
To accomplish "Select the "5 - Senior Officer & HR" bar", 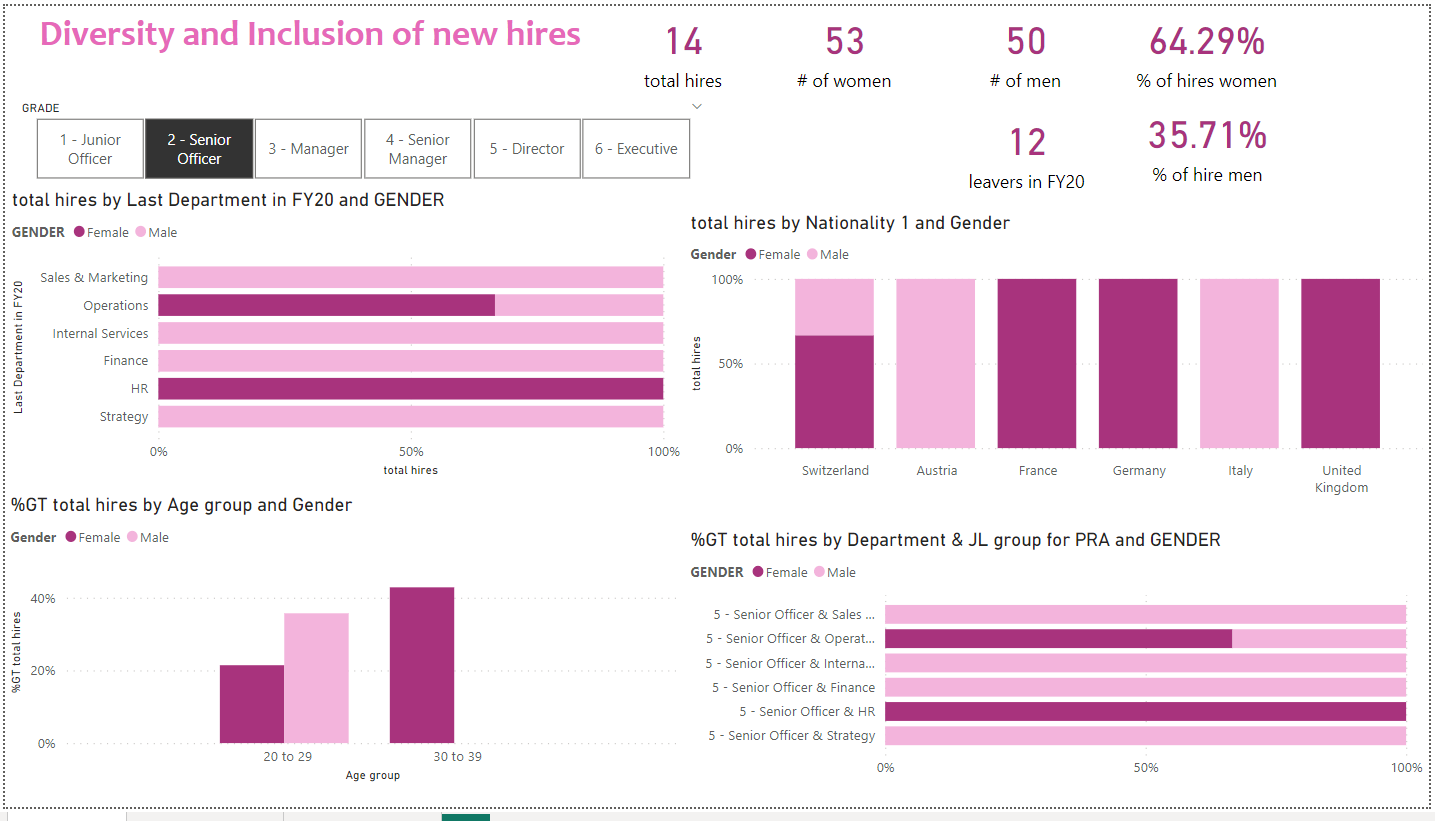I will (x=1146, y=711).
